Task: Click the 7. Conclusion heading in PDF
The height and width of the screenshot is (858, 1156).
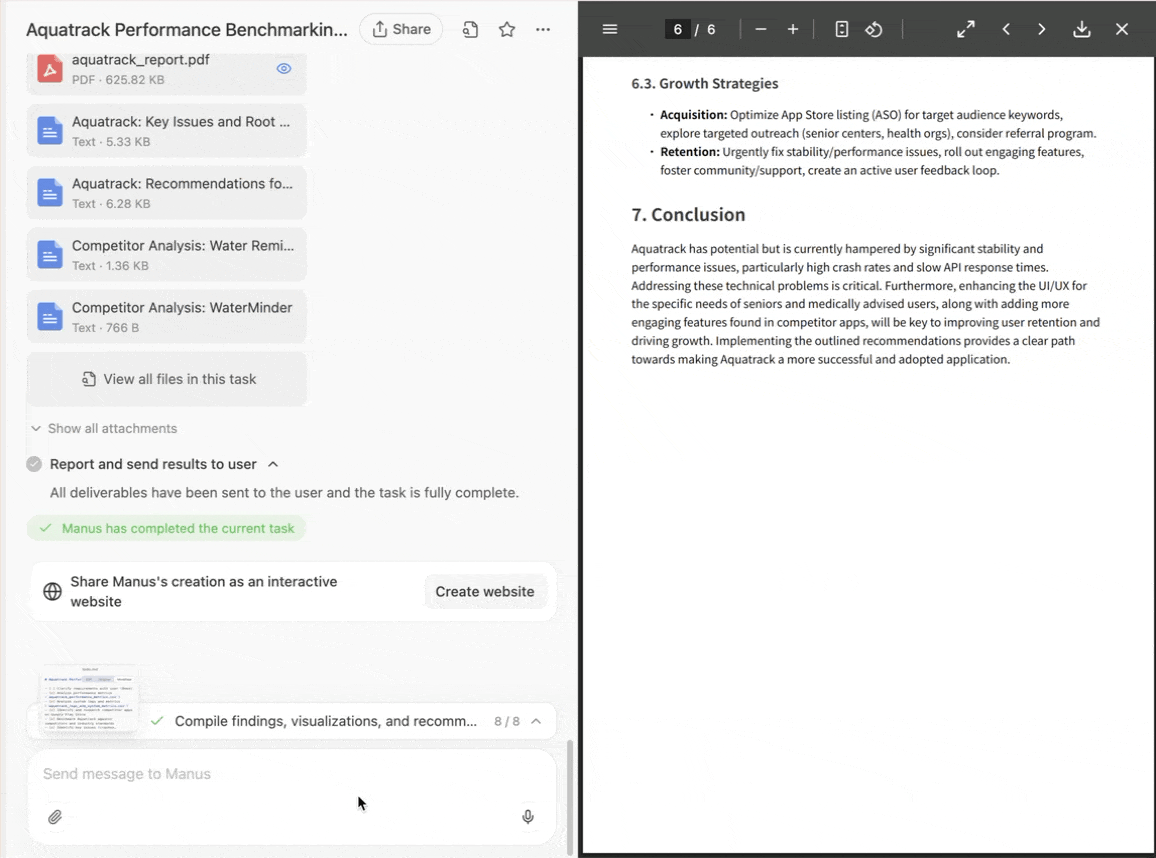Action: pos(688,214)
